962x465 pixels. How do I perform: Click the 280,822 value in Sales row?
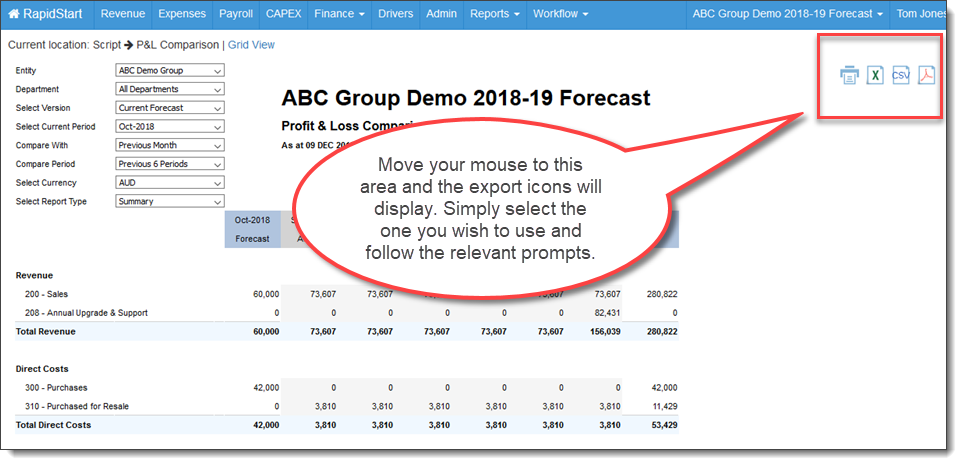point(663,294)
